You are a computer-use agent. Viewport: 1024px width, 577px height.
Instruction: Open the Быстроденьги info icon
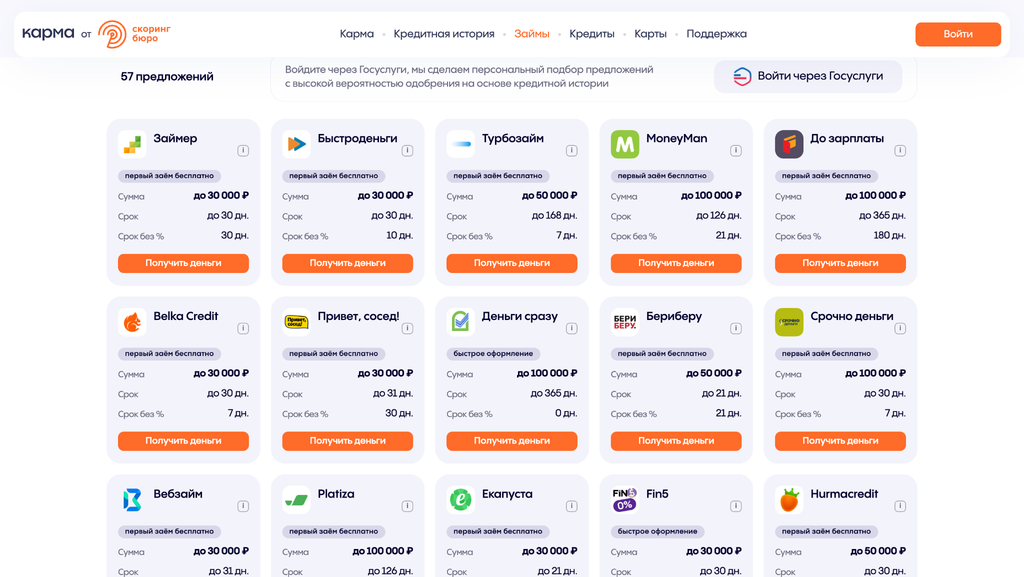(x=408, y=151)
